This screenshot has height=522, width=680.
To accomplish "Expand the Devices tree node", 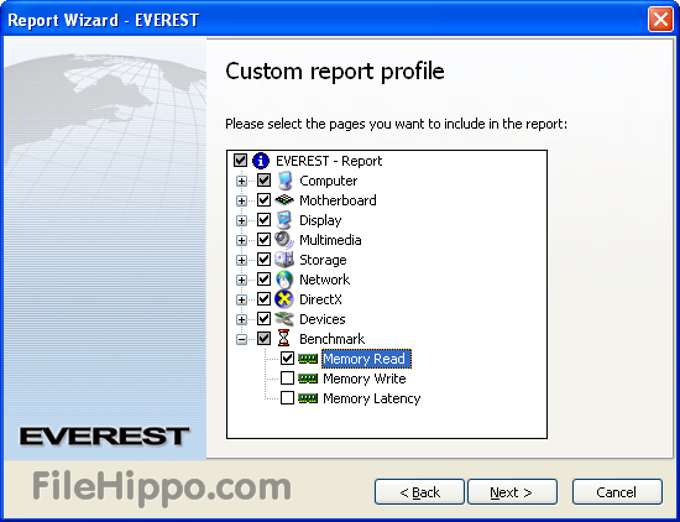I will pos(241,319).
